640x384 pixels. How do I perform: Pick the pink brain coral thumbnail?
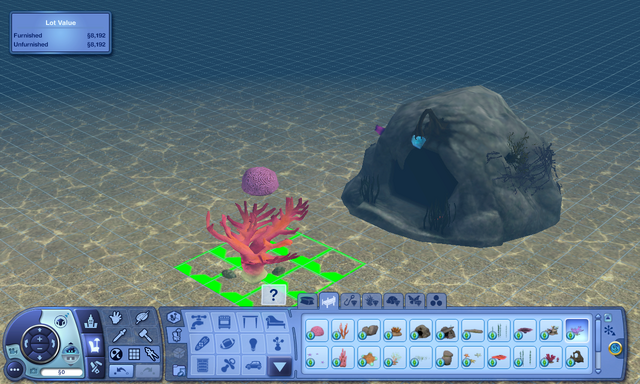tap(316, 331)
